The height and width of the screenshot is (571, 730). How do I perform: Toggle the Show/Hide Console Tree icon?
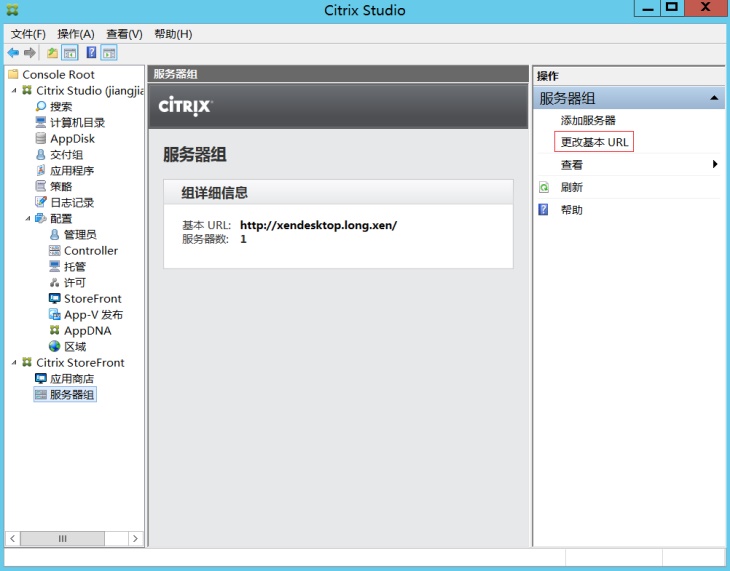[x=70, y=53]
